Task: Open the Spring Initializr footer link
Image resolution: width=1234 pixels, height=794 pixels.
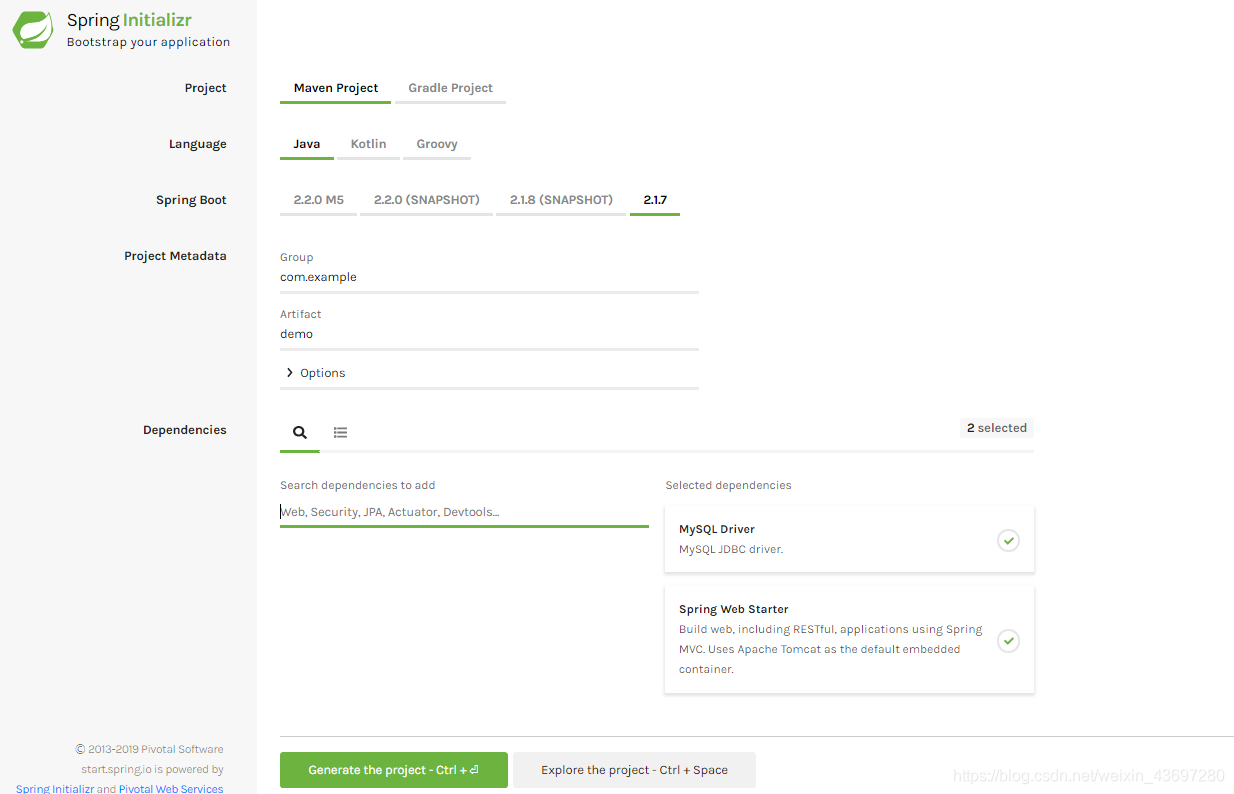Action: 55,789
